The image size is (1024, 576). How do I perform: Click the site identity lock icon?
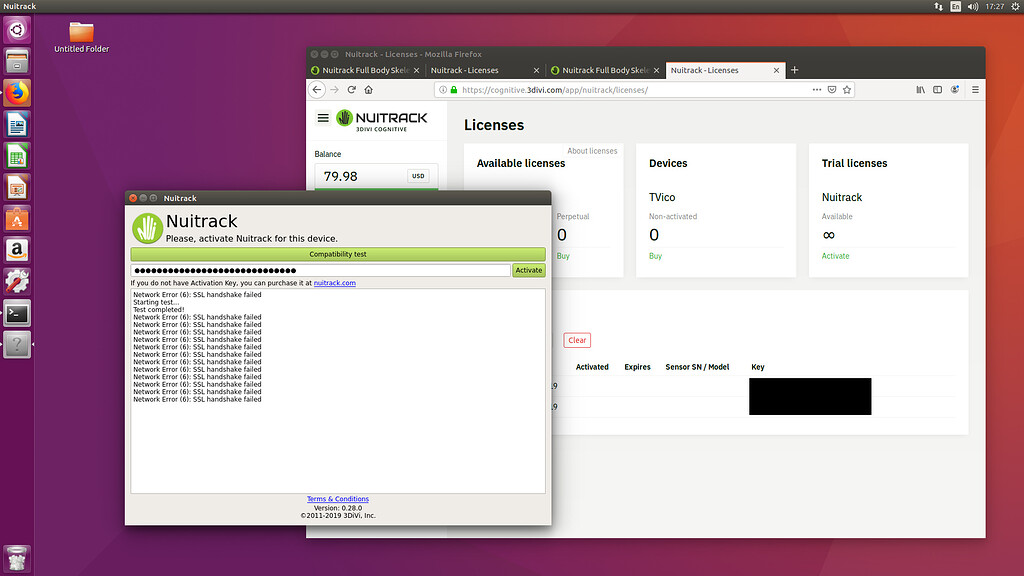[x=454, y=89]
